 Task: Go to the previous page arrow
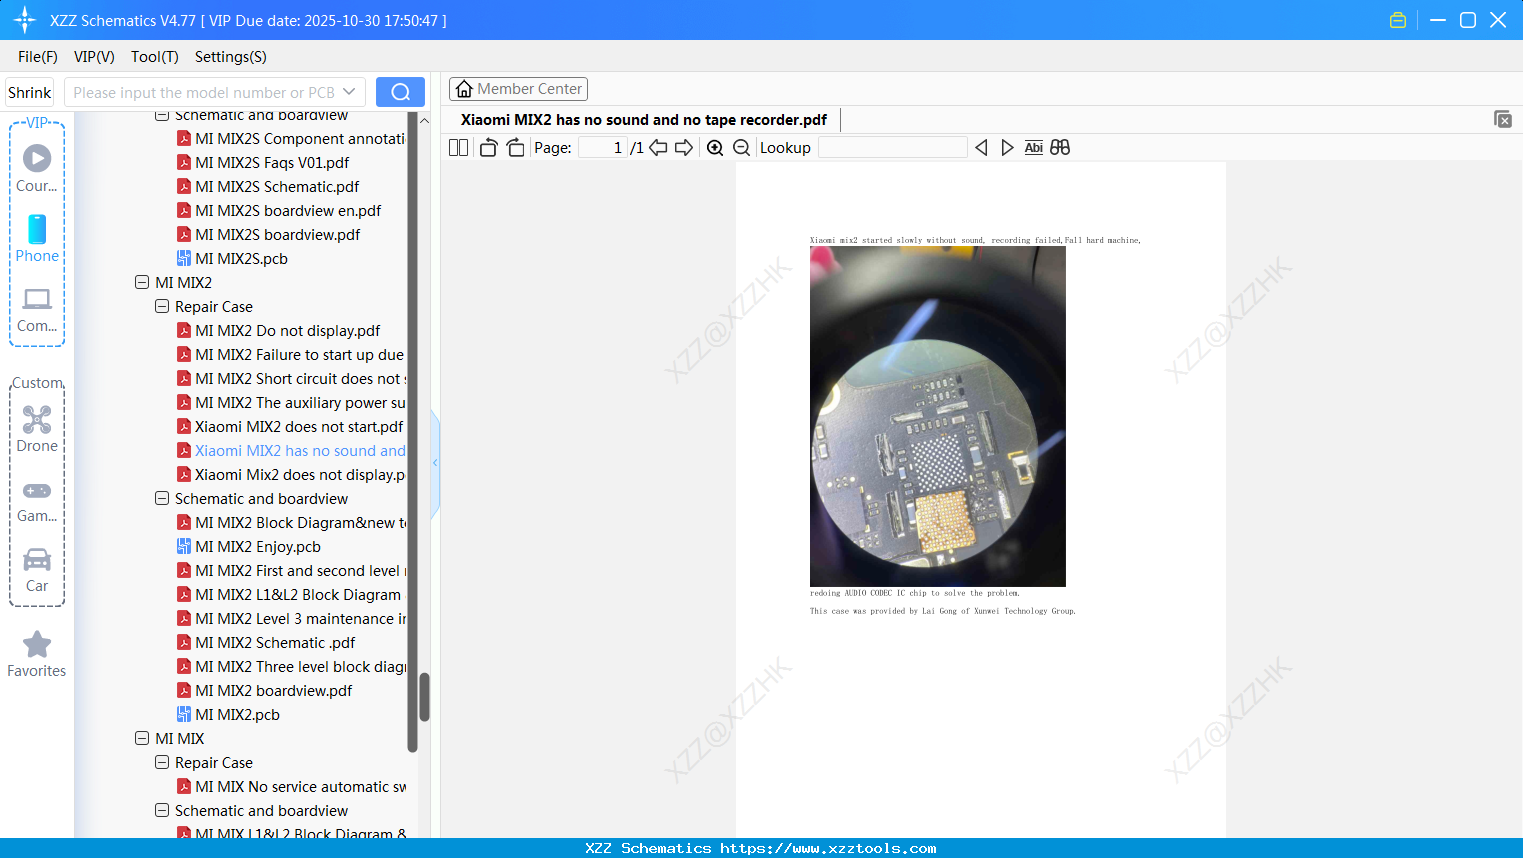point(658,148)
